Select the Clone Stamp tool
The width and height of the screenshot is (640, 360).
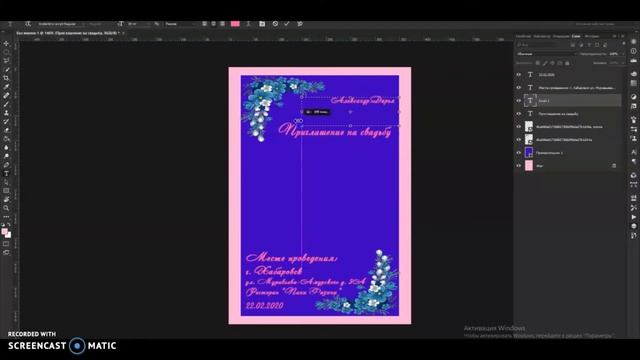click(6, 113)
